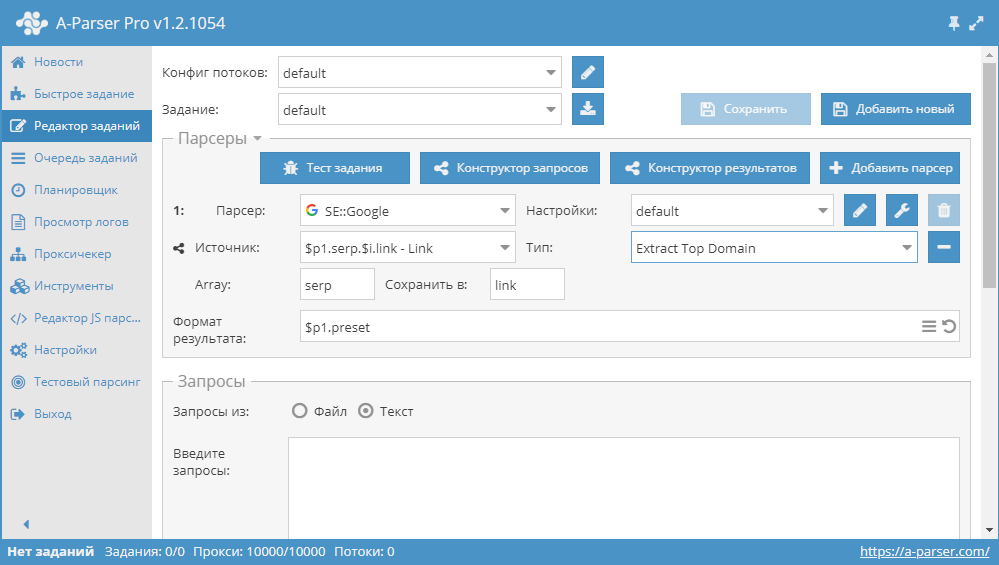
Task: Open a-parser.com link in status bar
Action: coord(924,552)
